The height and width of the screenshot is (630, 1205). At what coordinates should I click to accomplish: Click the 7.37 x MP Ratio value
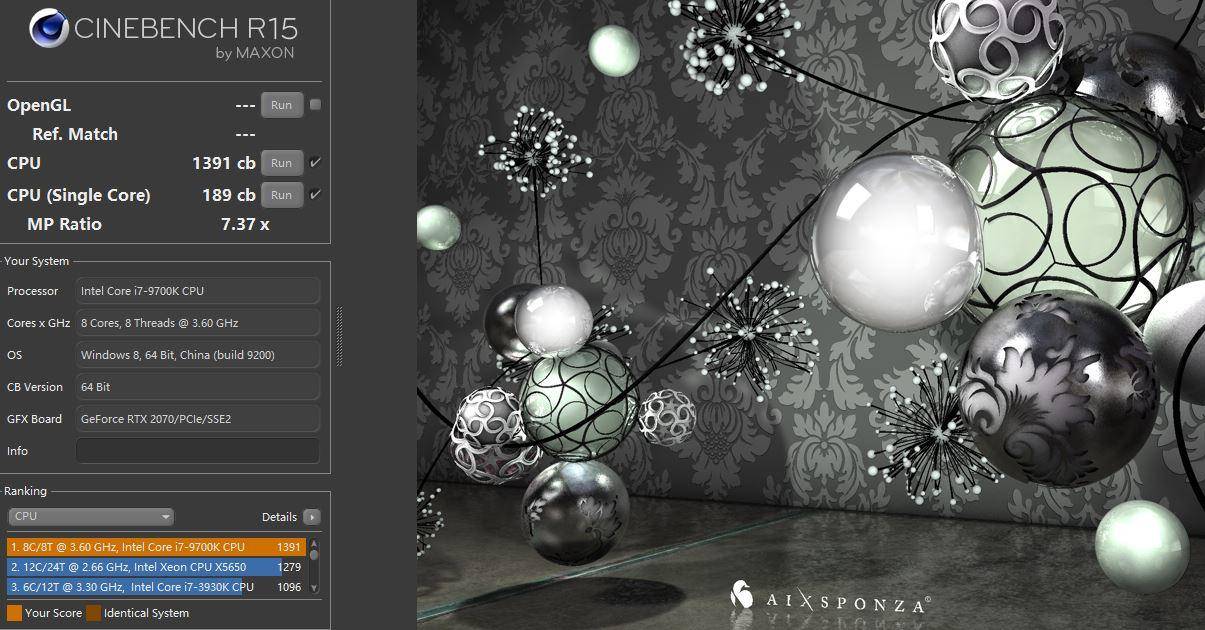245,224
